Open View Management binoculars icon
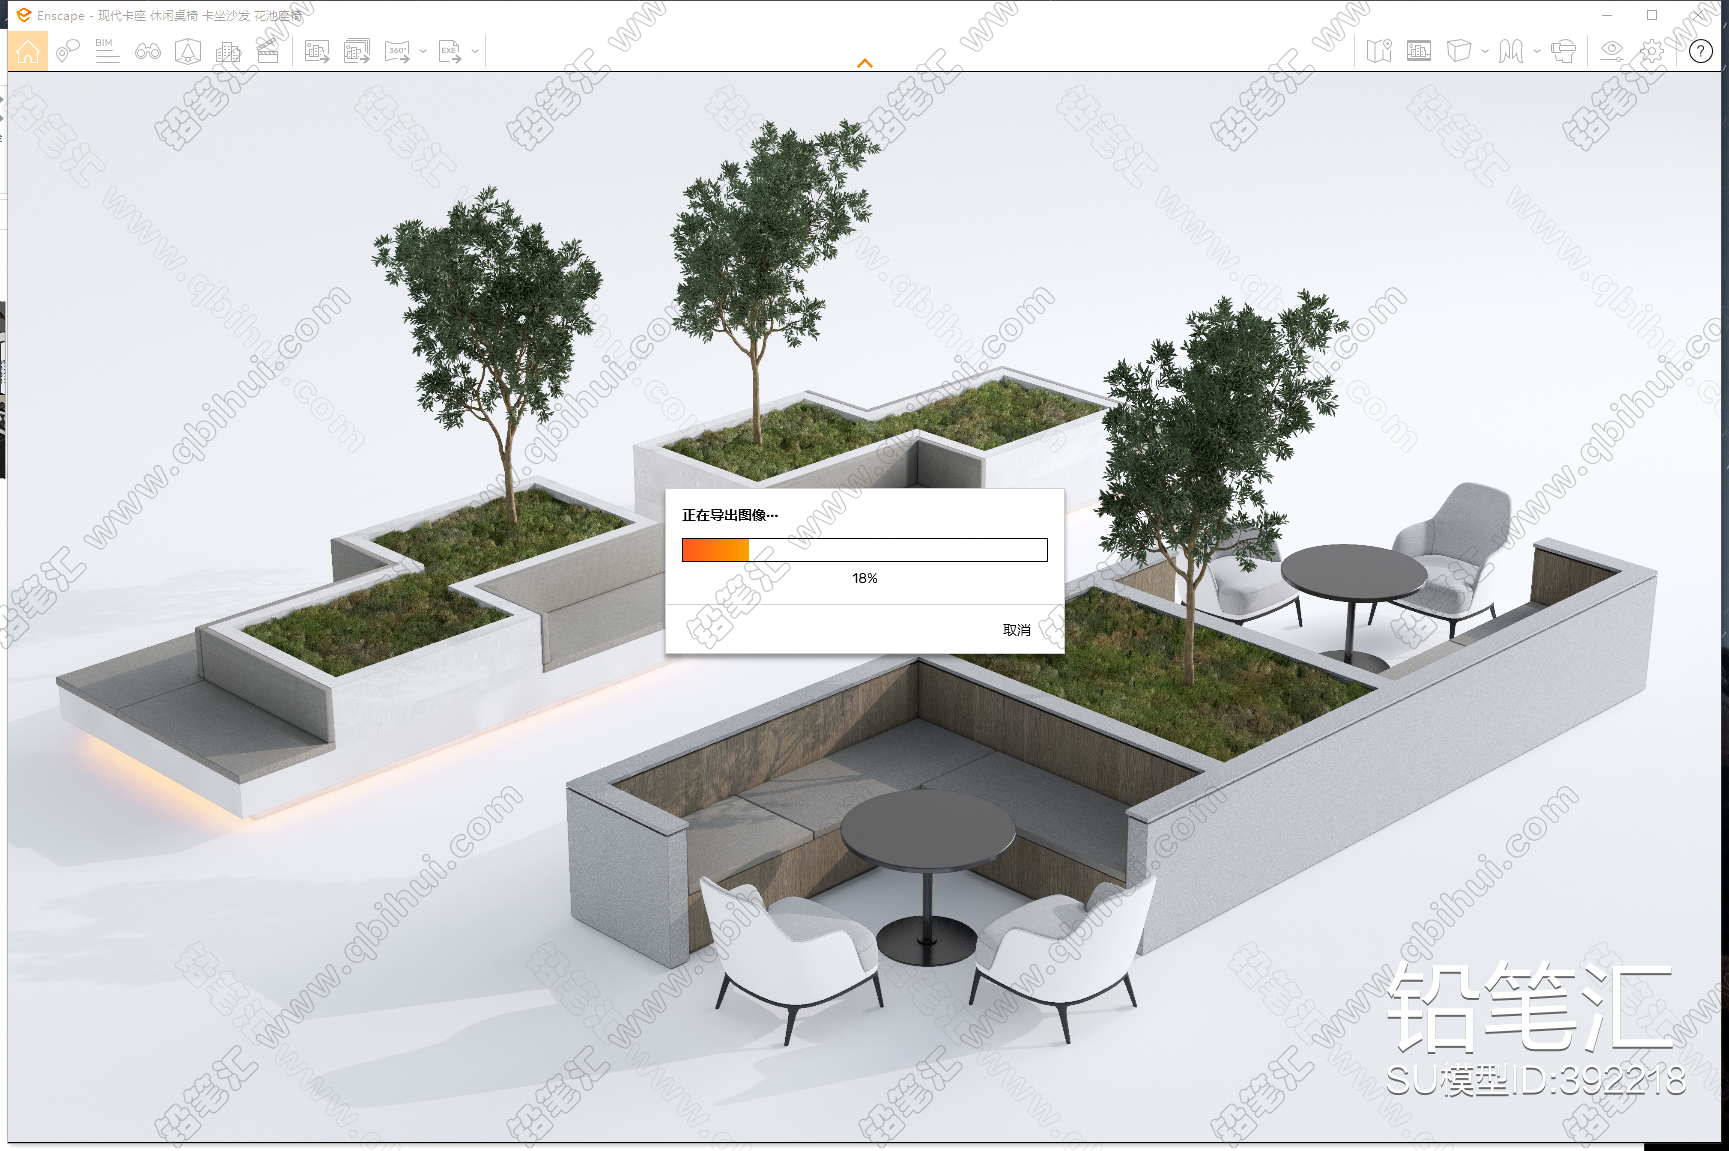1729x1151 pixels. click(148, 51)
